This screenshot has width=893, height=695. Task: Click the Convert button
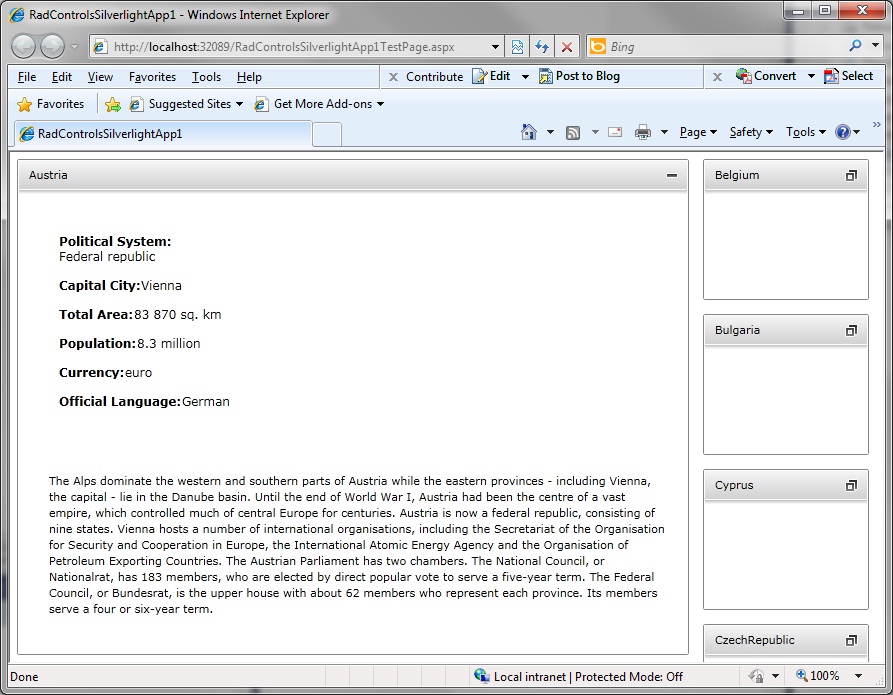(x=765, y=76)
